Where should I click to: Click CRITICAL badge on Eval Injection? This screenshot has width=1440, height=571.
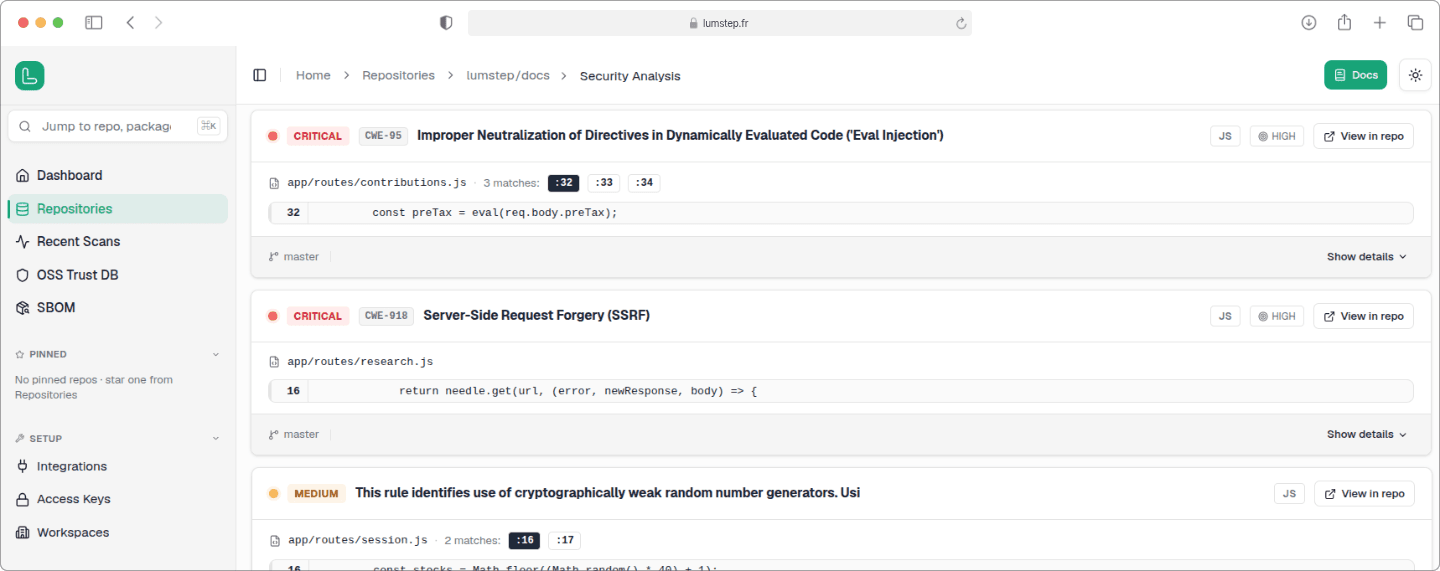[318, 136]
